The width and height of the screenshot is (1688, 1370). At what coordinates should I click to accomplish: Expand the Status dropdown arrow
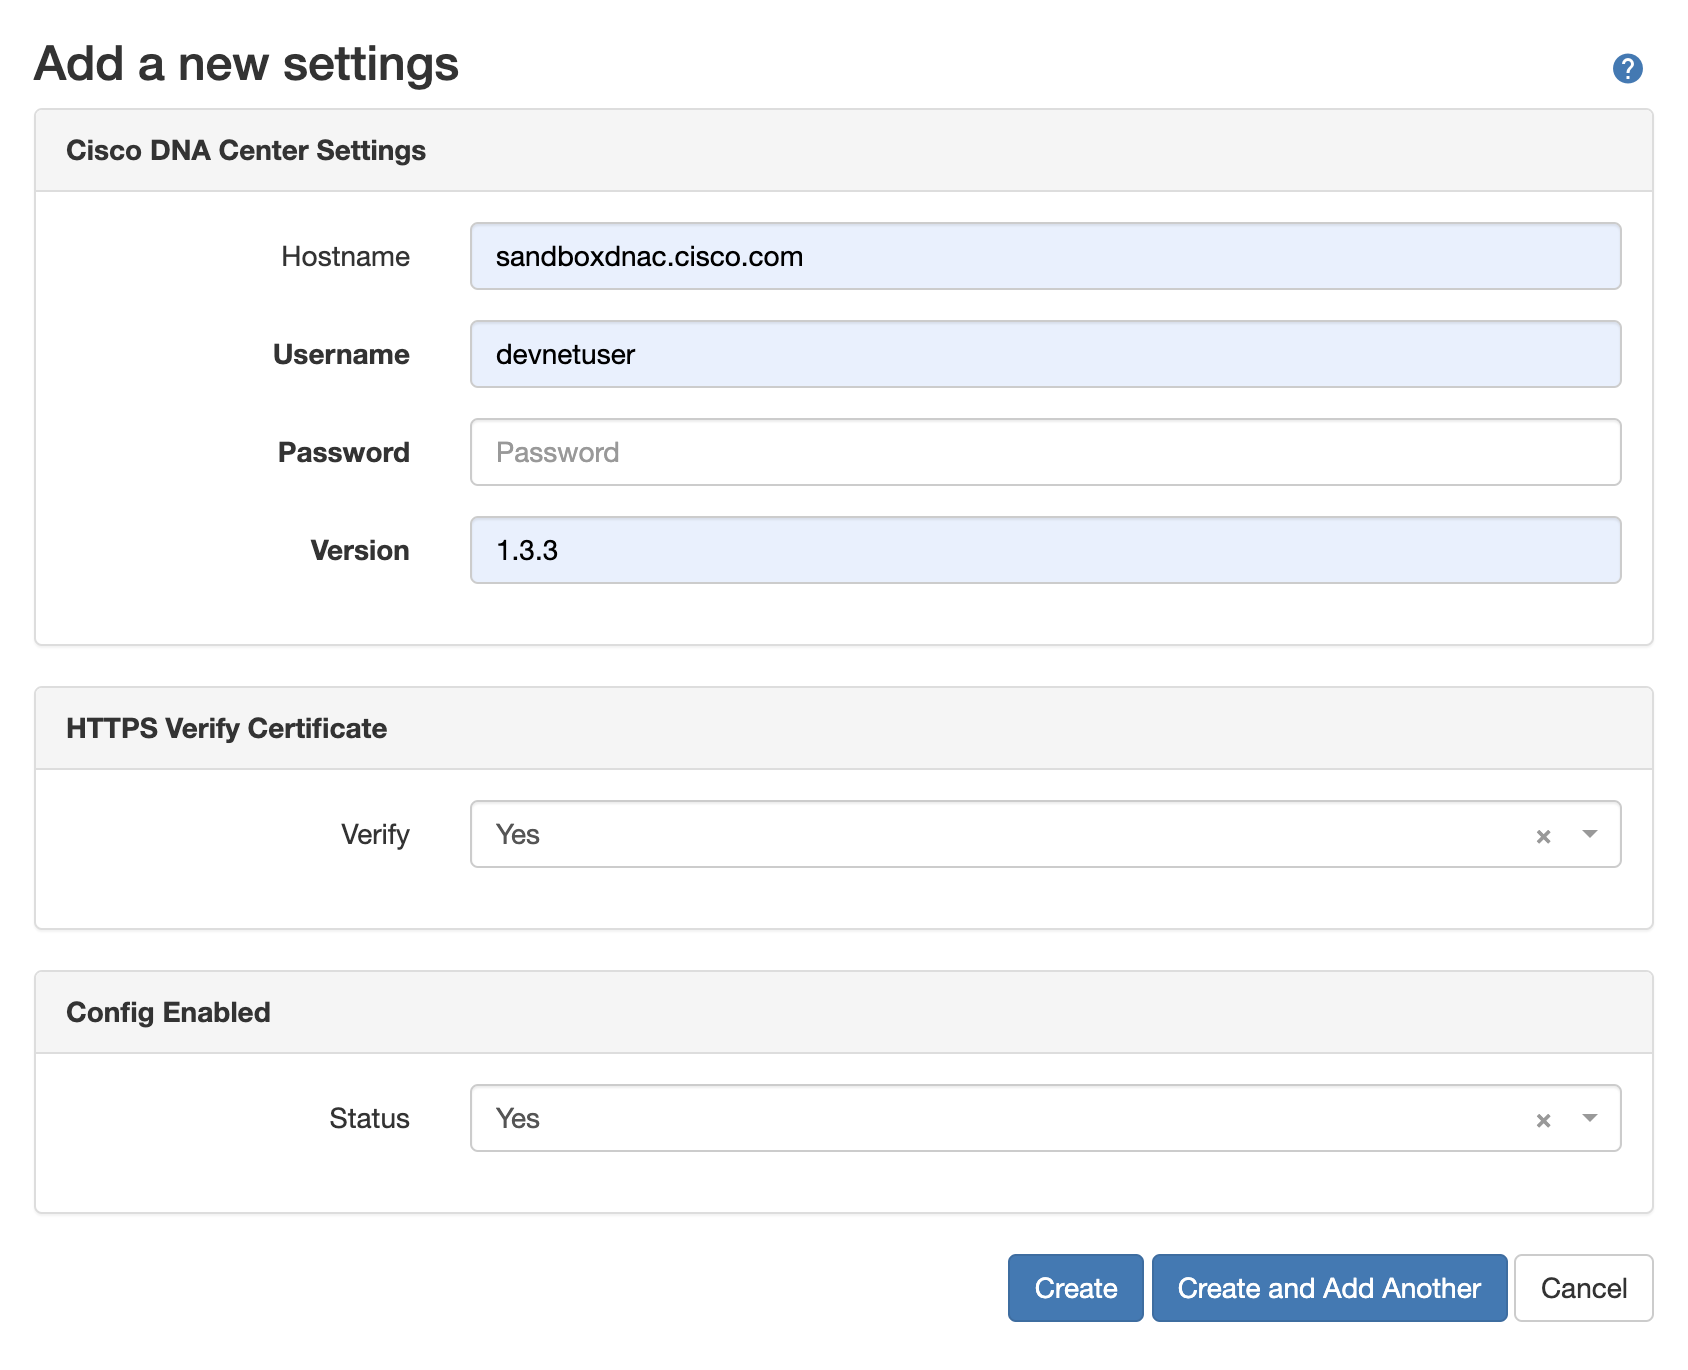(x=1589, y=1118)
